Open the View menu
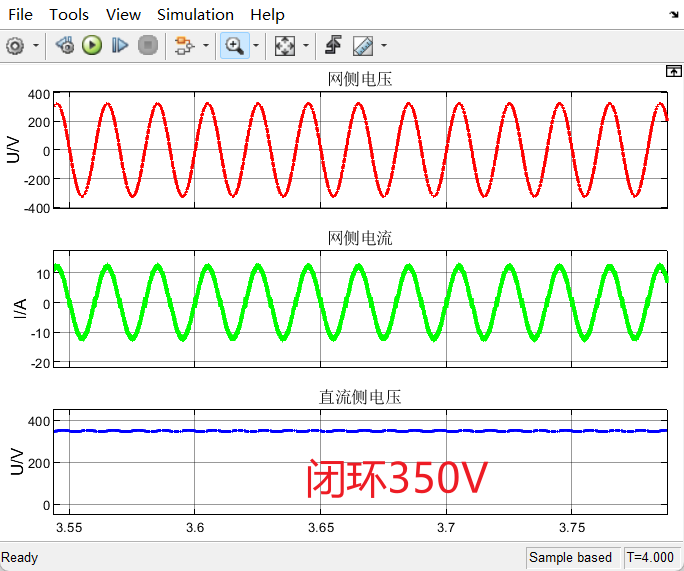The width and height of the screenshot is (684, 571). point(123,14)
